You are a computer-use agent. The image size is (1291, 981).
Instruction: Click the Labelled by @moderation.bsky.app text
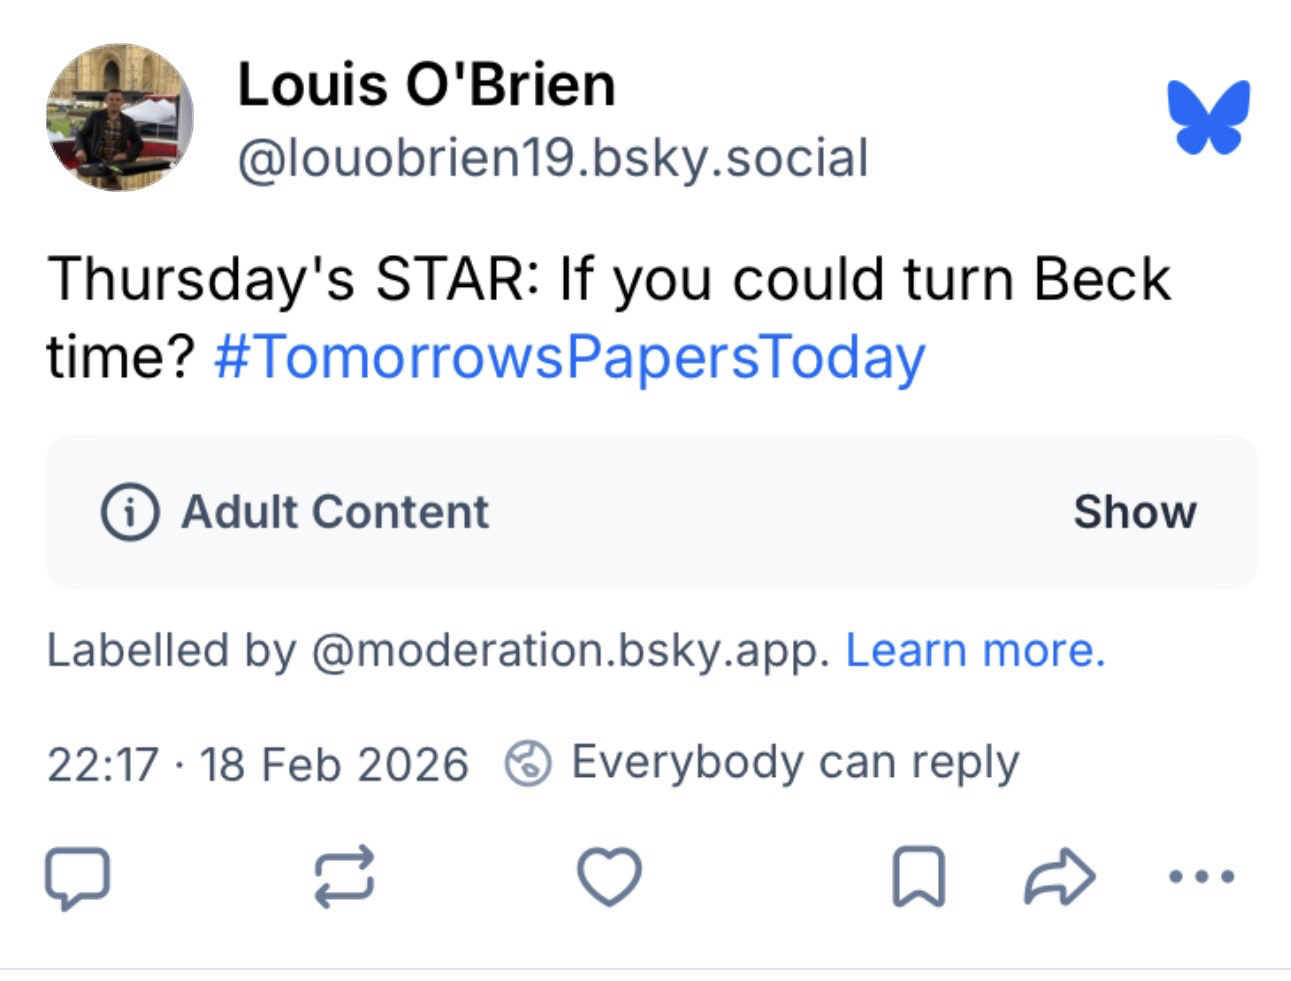438,650
